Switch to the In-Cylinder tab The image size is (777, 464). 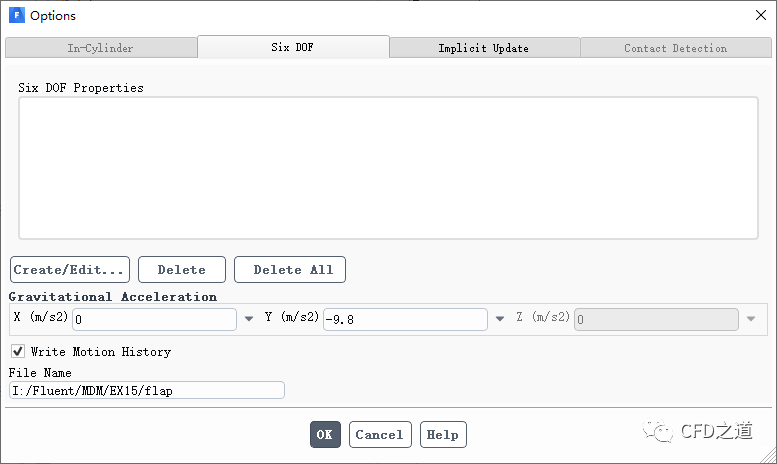click(100, 48)
